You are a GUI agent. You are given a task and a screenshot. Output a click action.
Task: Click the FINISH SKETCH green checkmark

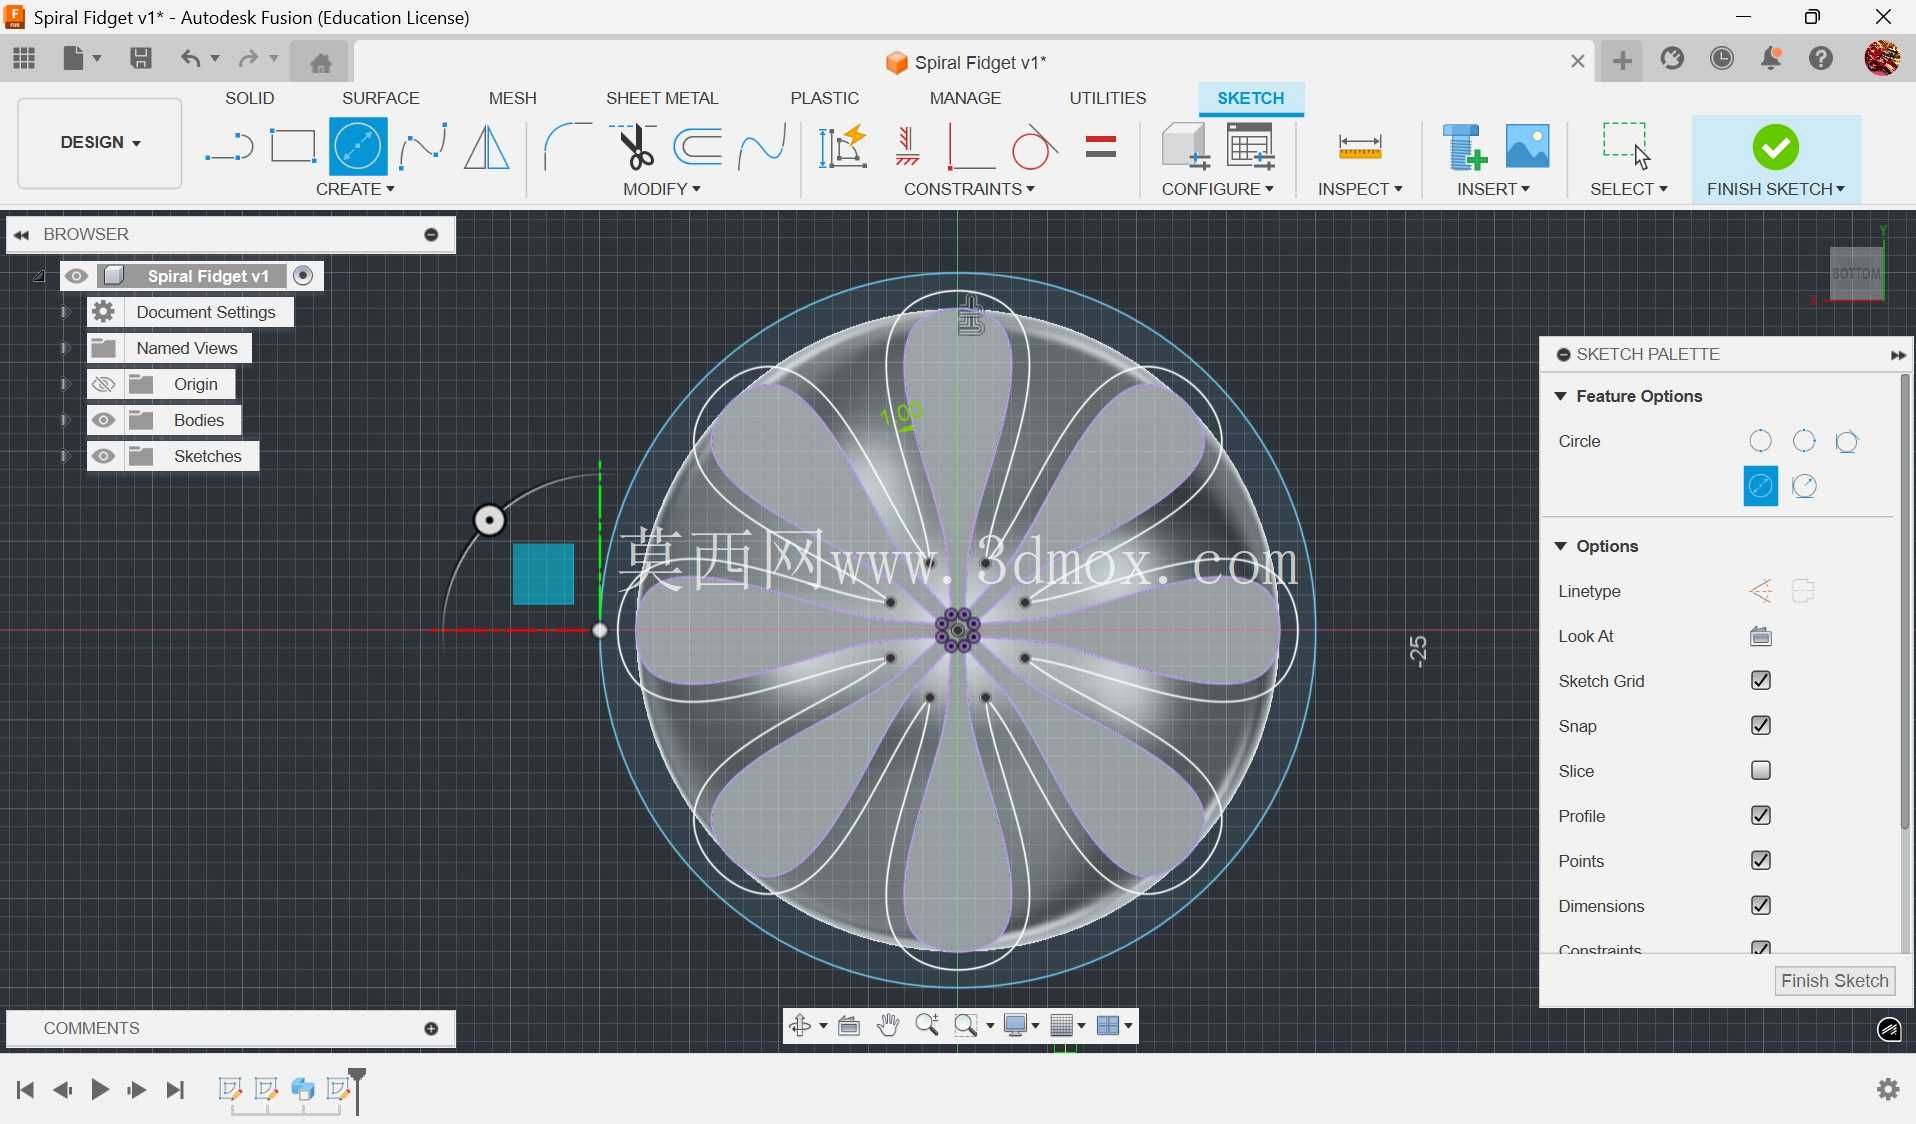click(1776, 147)
